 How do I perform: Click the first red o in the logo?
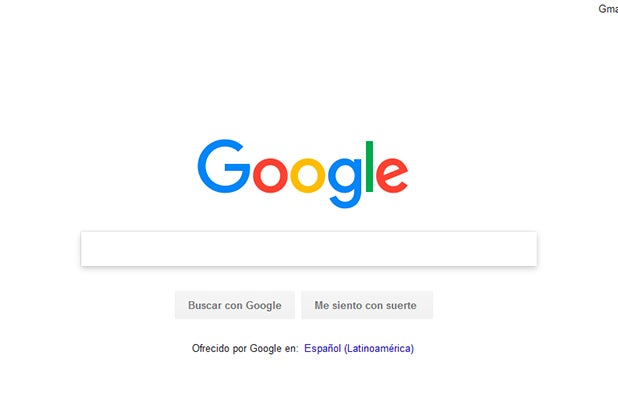point(270,175)
